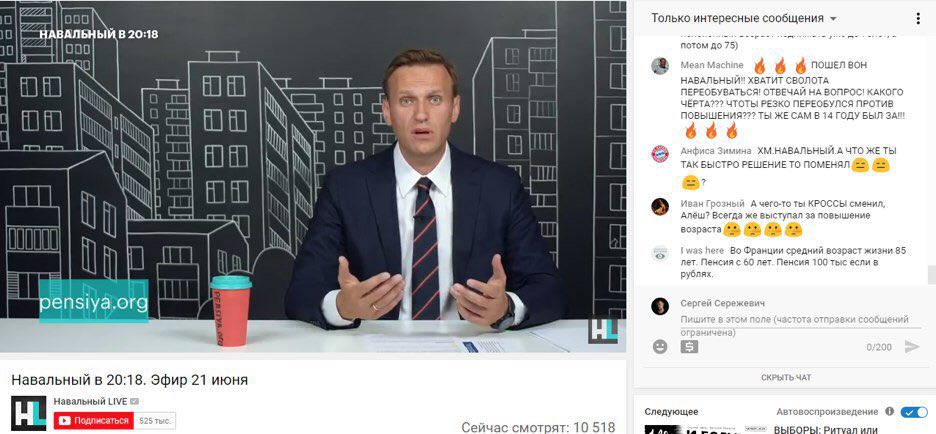The height and width of the screenshot is (434, 936).
Task: Click the chat scrollbar handle
Action: [931, 275]
